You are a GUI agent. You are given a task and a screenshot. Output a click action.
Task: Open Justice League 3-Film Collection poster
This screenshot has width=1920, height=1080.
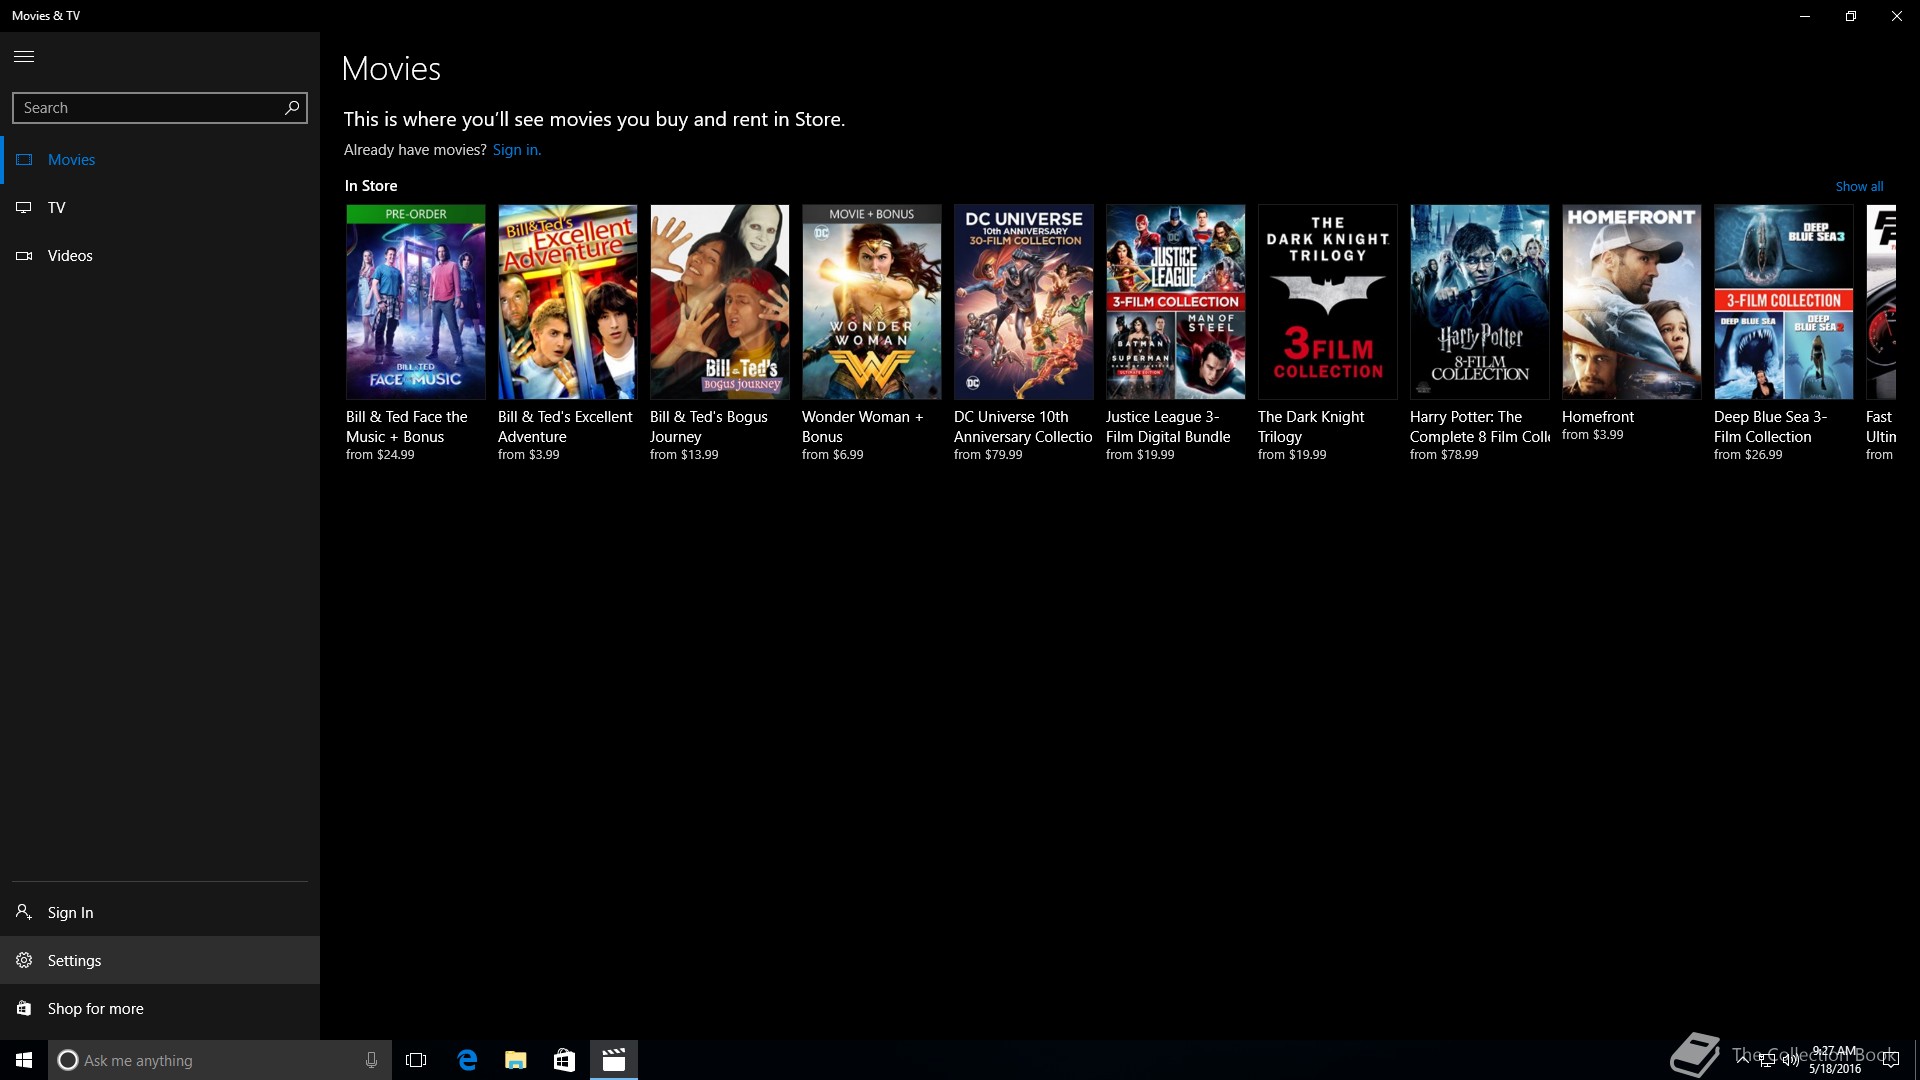(1176, 302)
